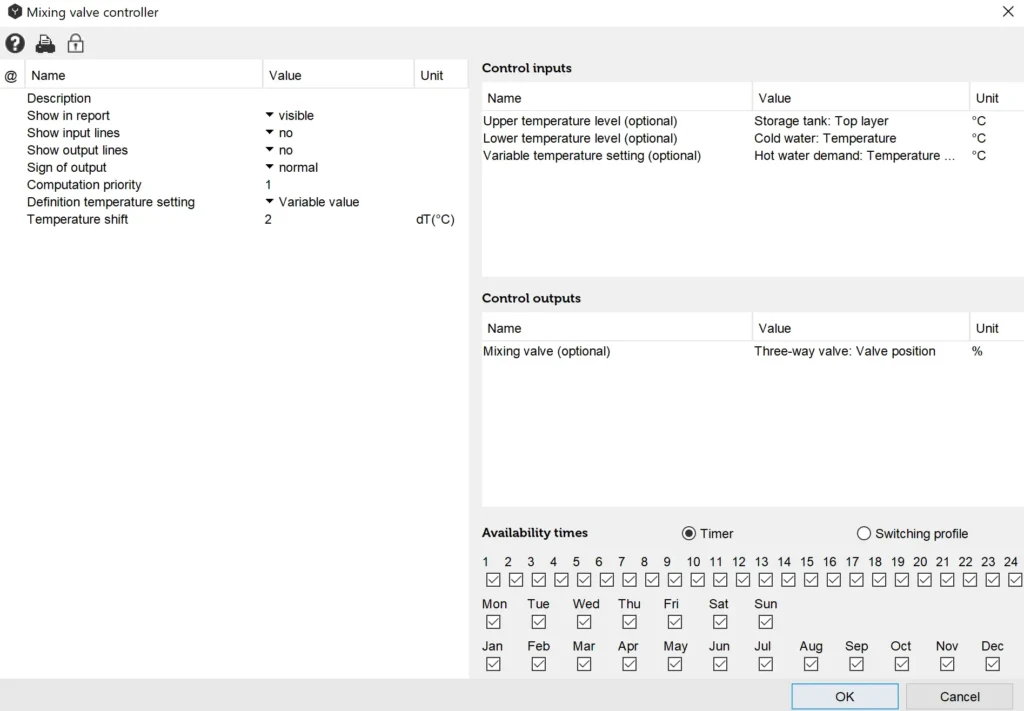Uncheck the Sat day checkbox
This screenshot has width=1024, height=711.
[720, 622]
